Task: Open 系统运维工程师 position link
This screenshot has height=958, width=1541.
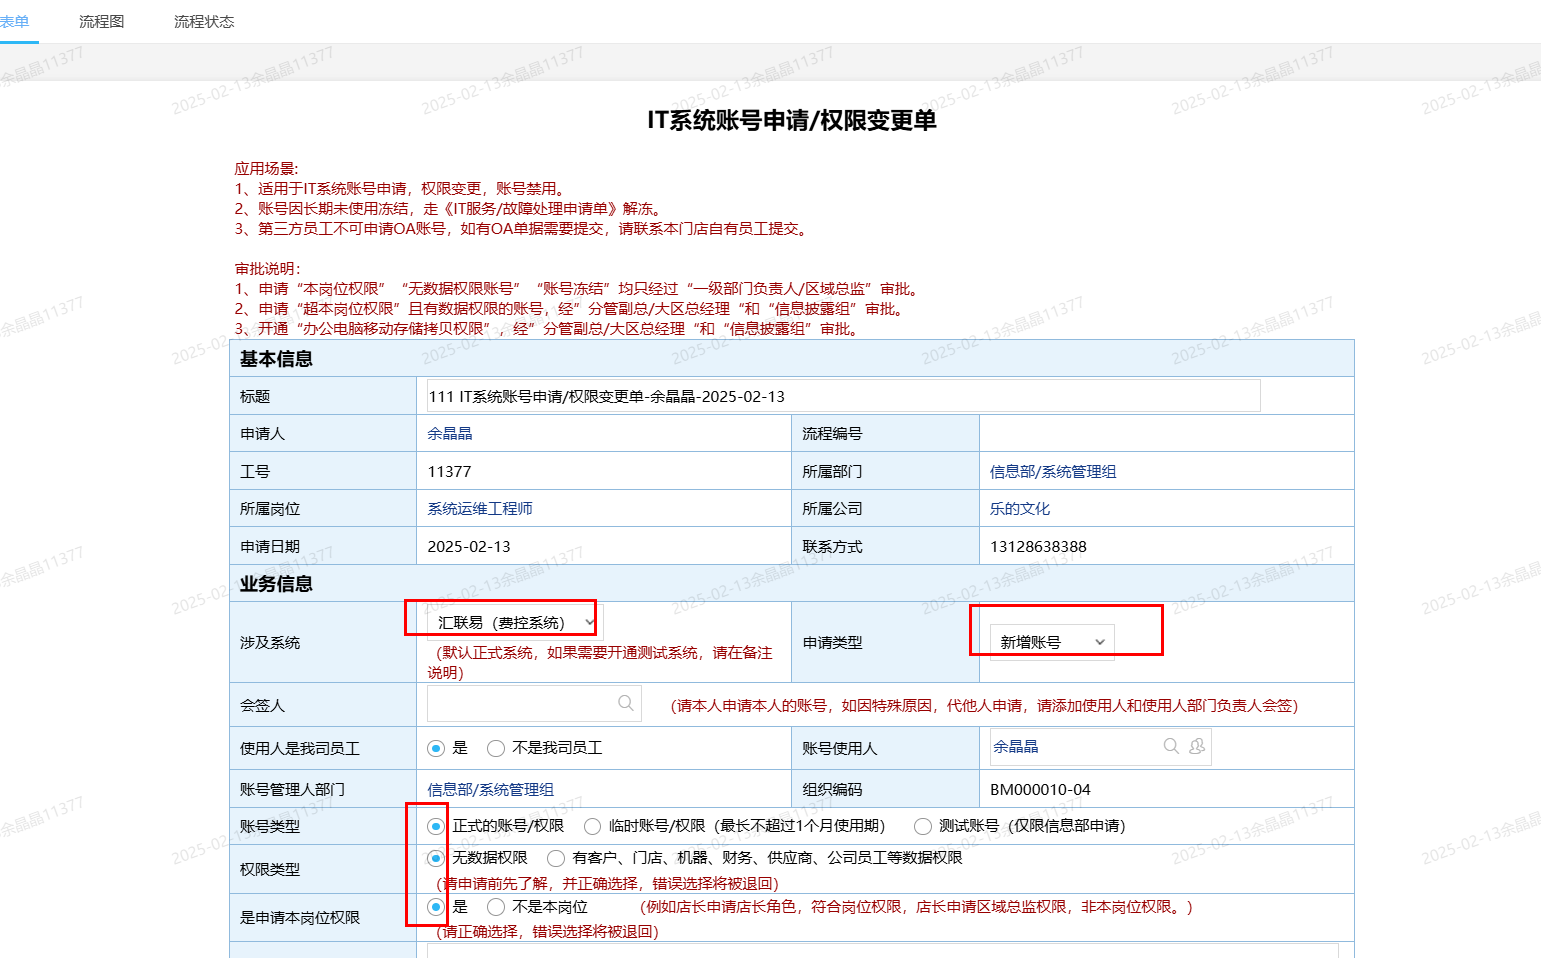Action: pos(480,508)
